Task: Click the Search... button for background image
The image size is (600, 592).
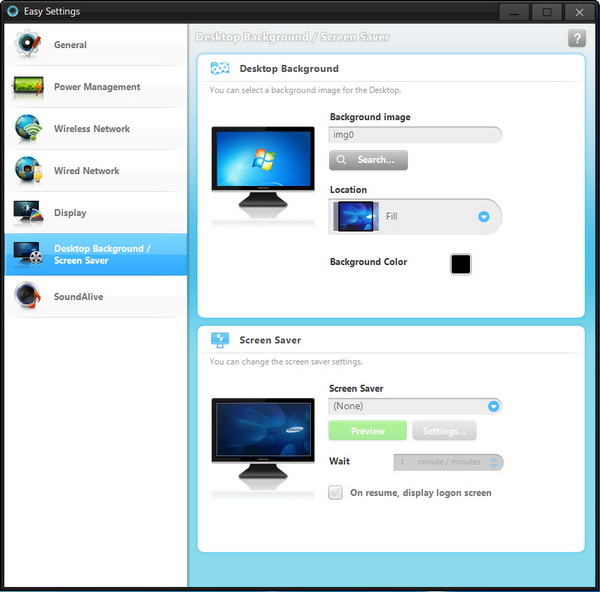Action: [x=368, y=160]
